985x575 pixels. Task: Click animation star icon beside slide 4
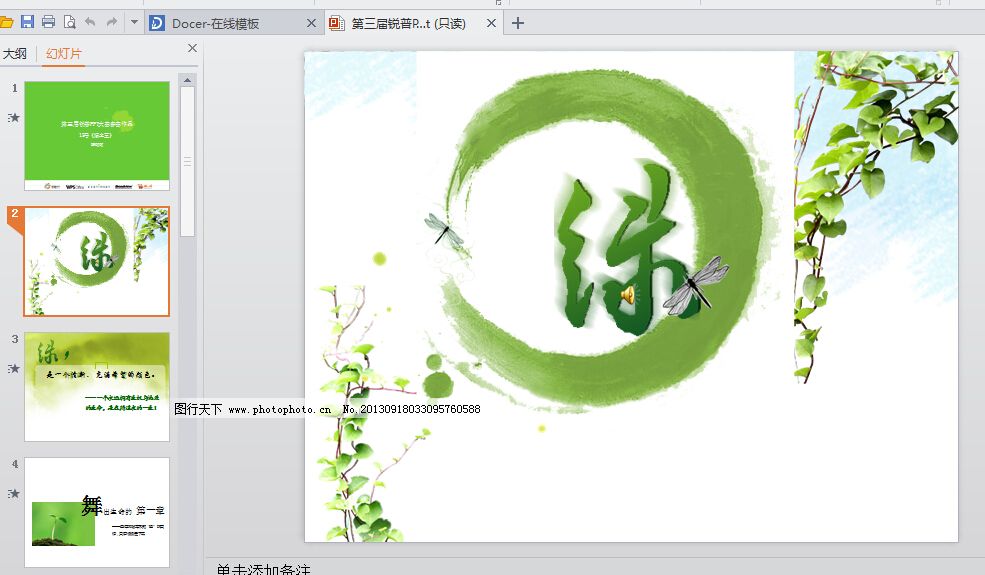click(14, 493)
